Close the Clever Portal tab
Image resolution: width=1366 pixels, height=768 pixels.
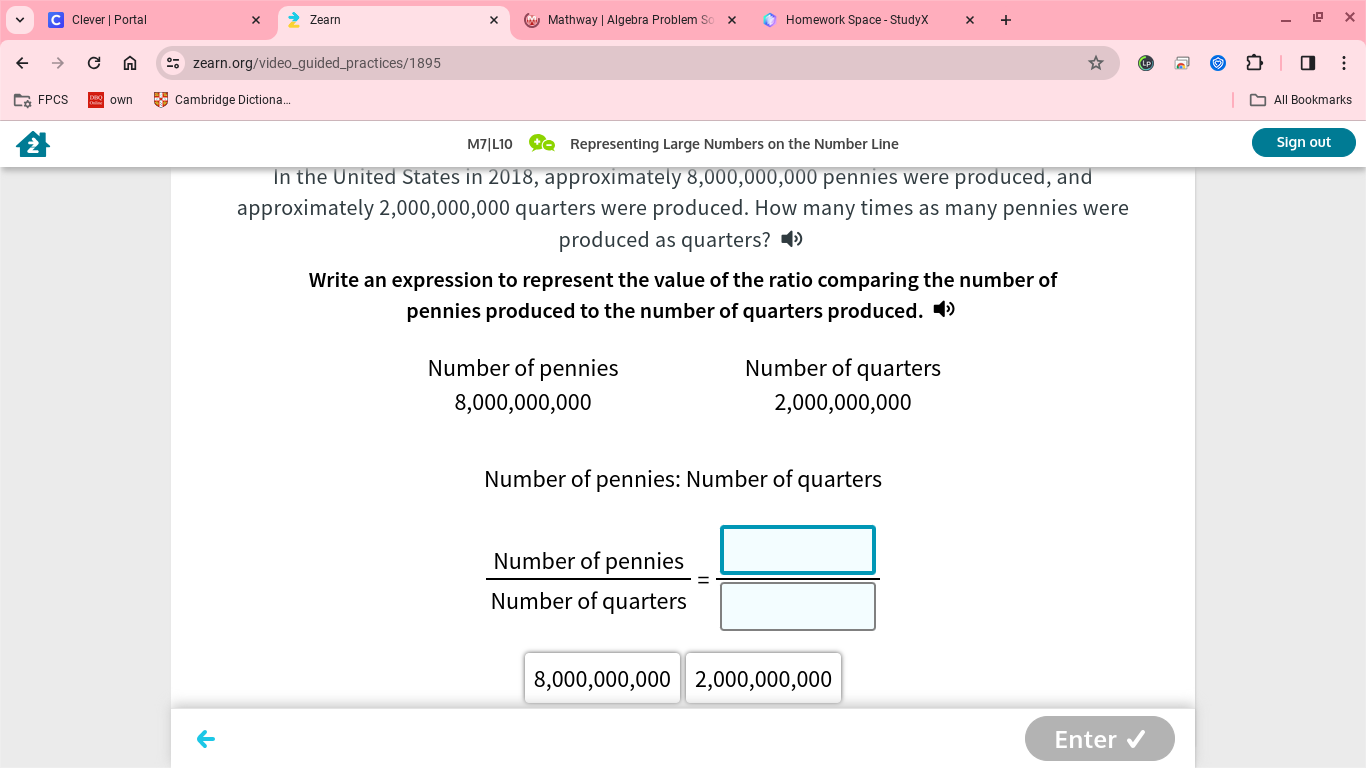256,20
